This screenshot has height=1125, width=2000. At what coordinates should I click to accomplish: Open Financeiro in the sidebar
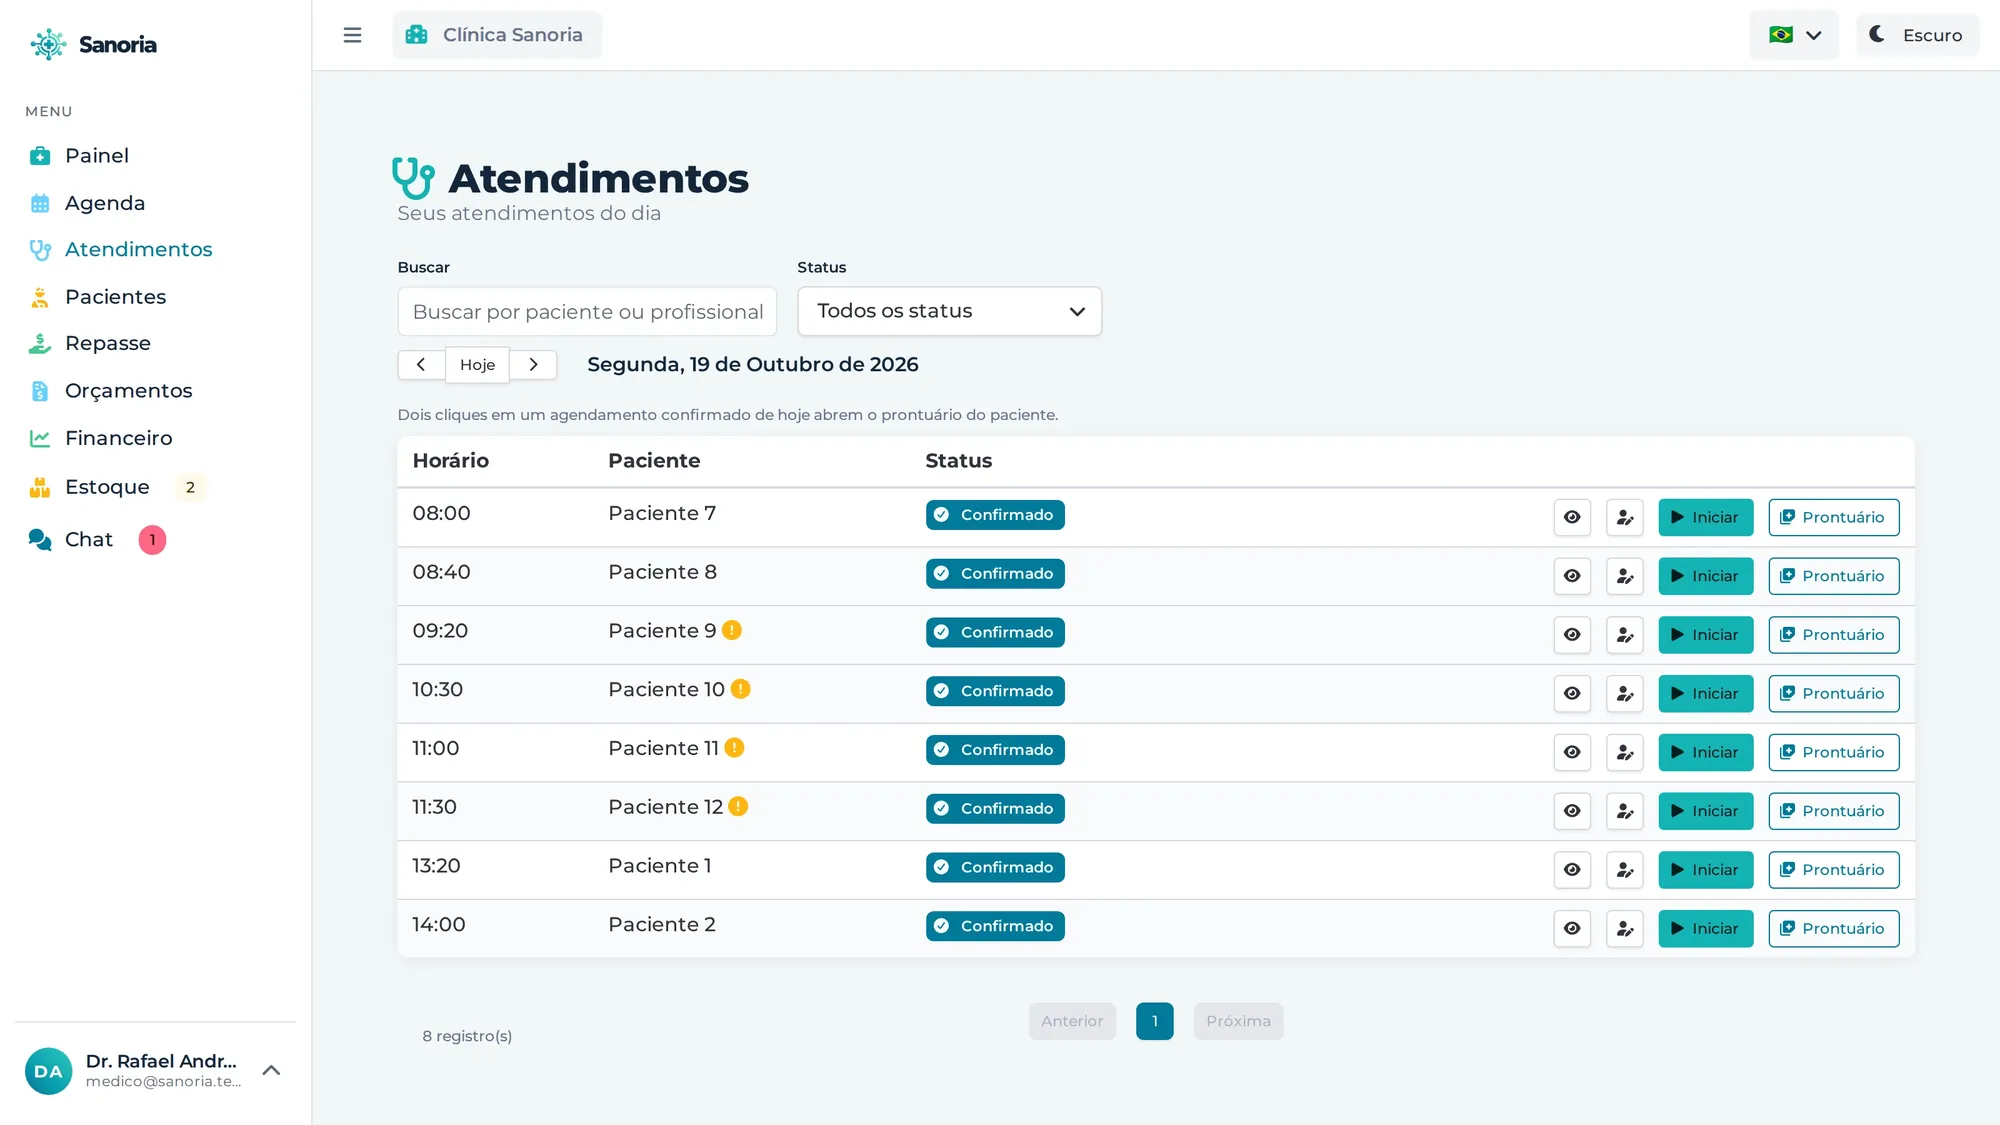click(x=119, y=438)
